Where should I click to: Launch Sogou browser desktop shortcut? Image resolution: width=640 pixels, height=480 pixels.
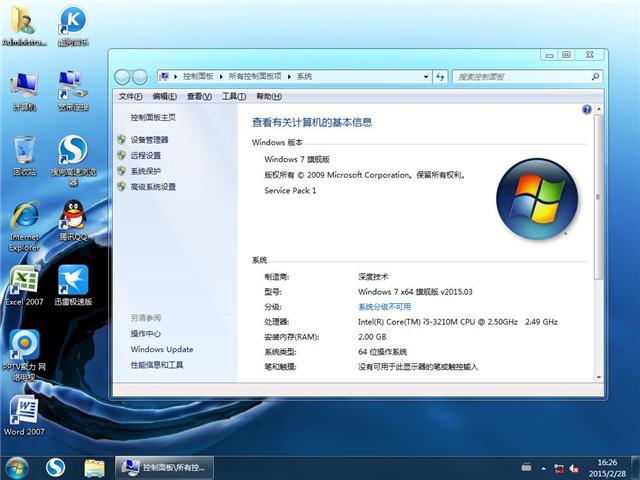[x=73, y=160]
